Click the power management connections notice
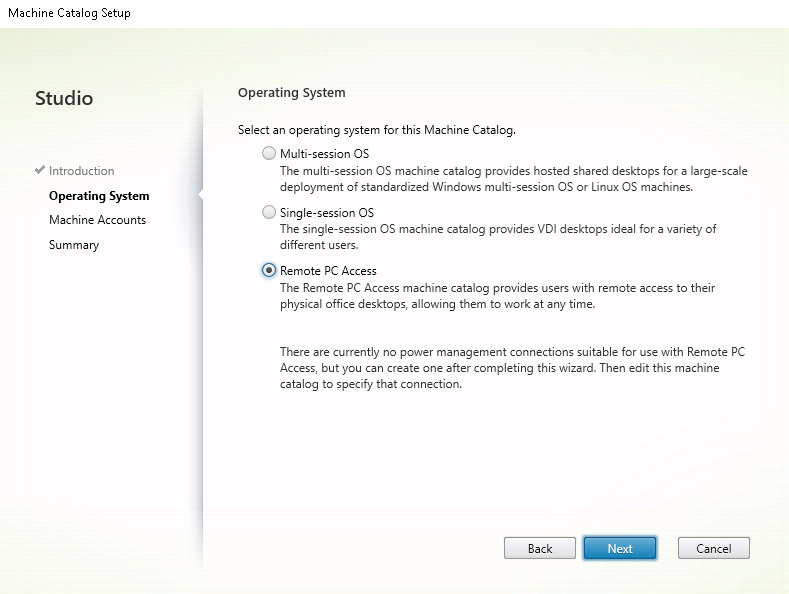Screen dimensions: 789x594 coord(512,368)
